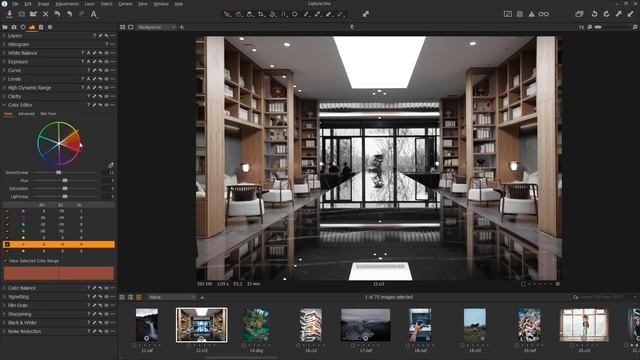Image resolution: width=640 pixels, height=360 pixels.
Task: Switch viewer to multi-view grid icon
Action: 122,27
